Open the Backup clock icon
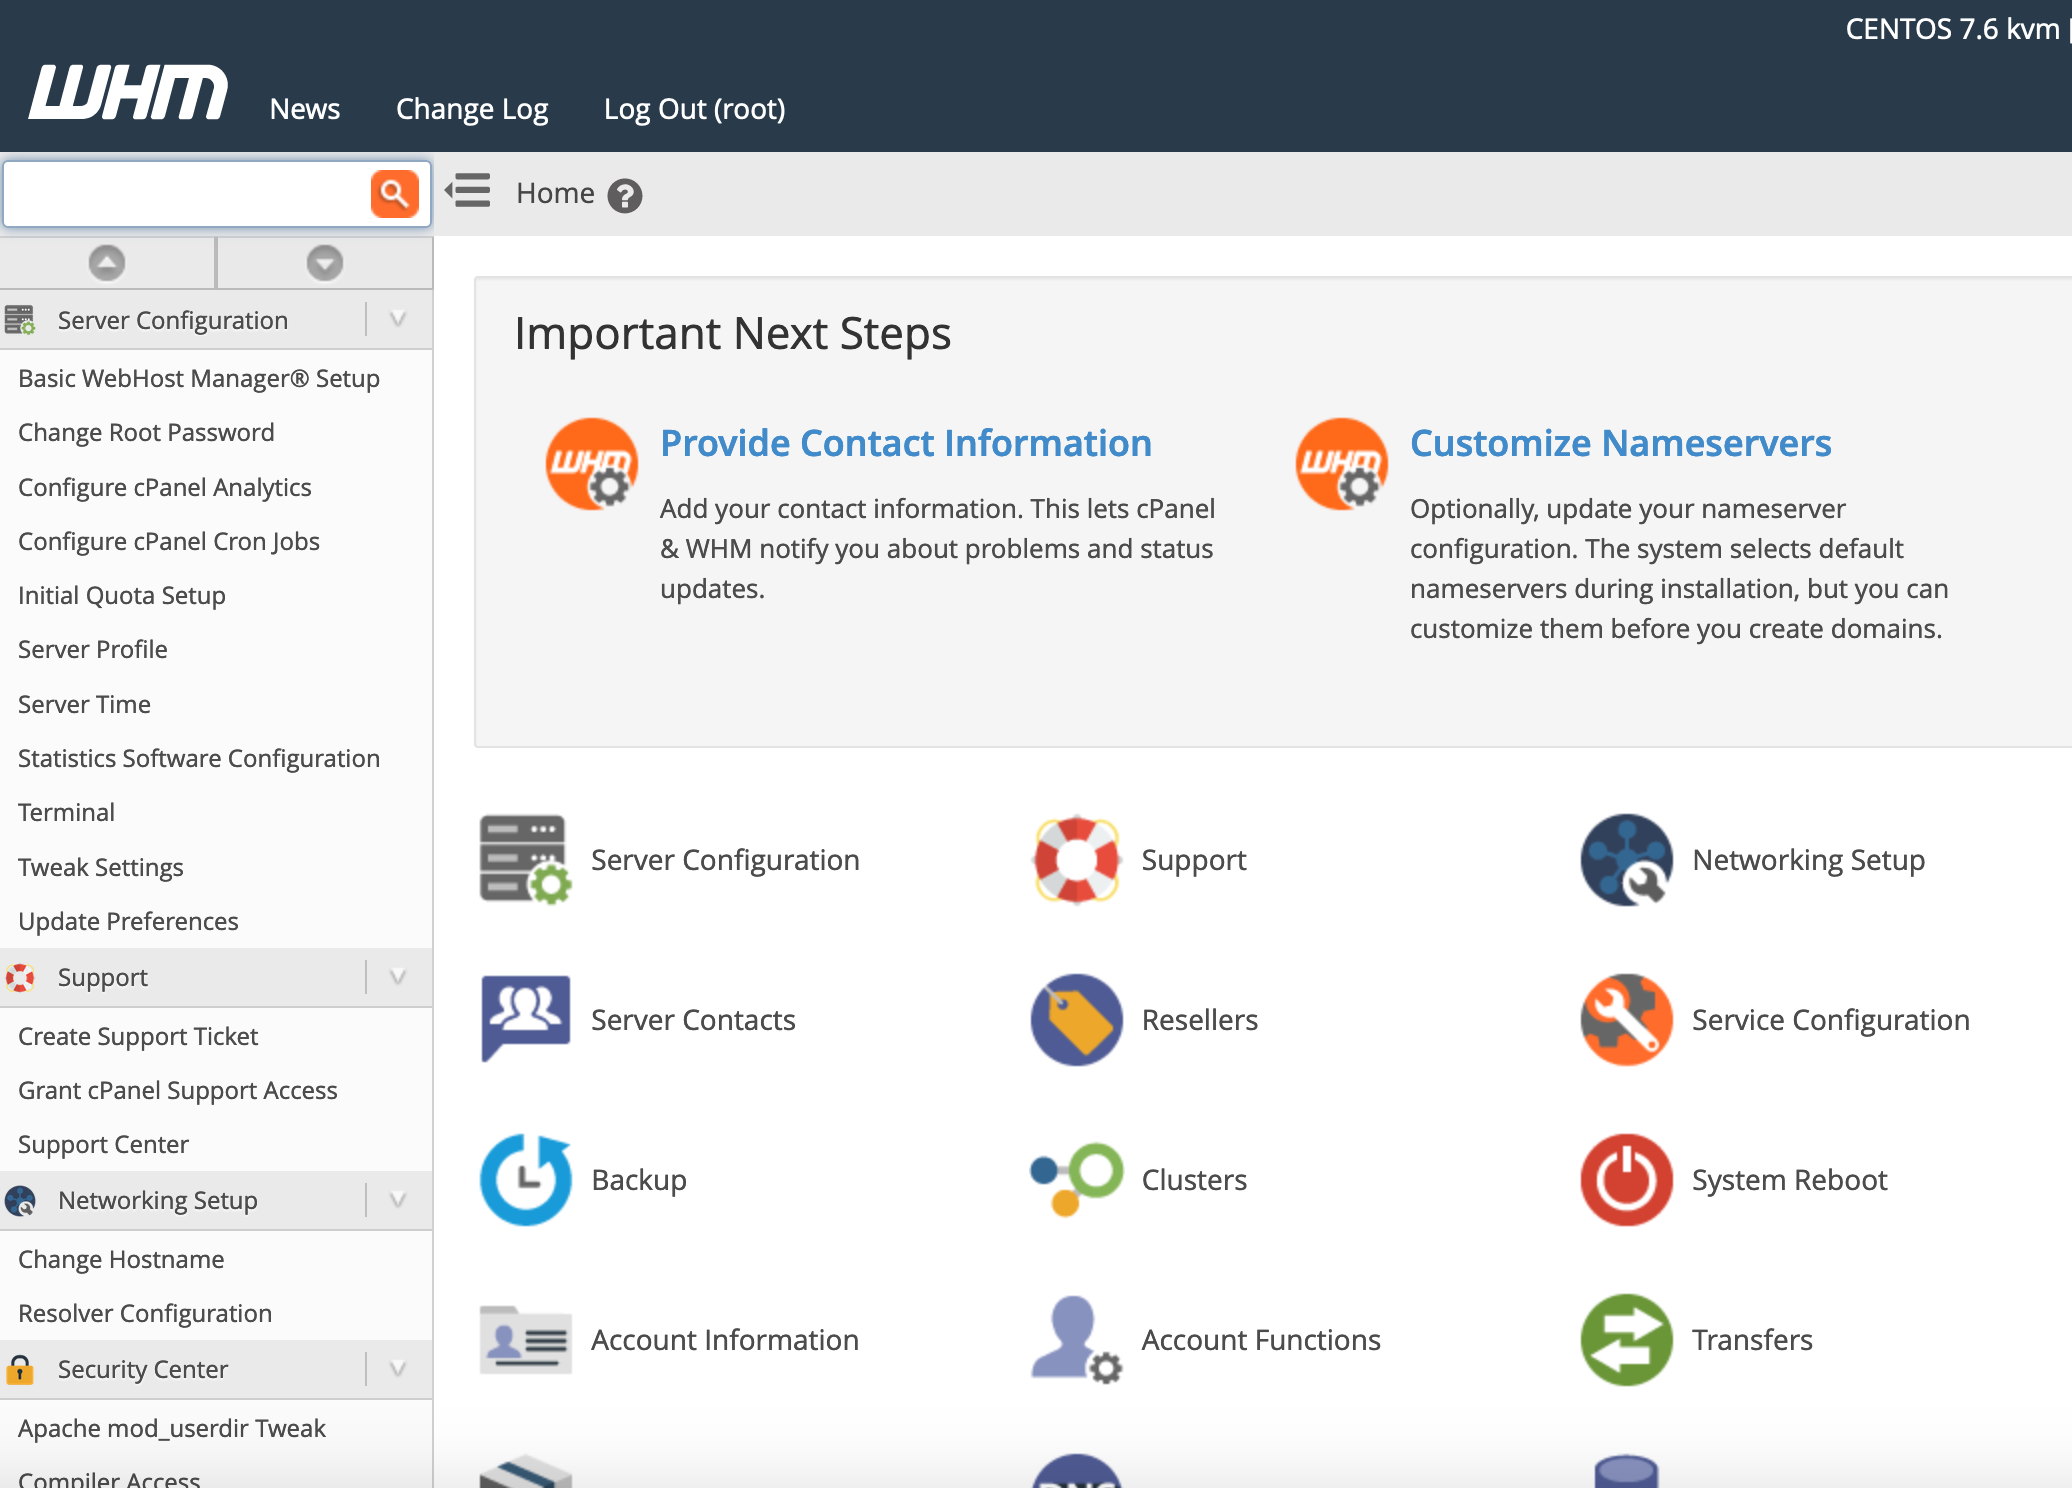2072x1488 pixels. 526,1180
